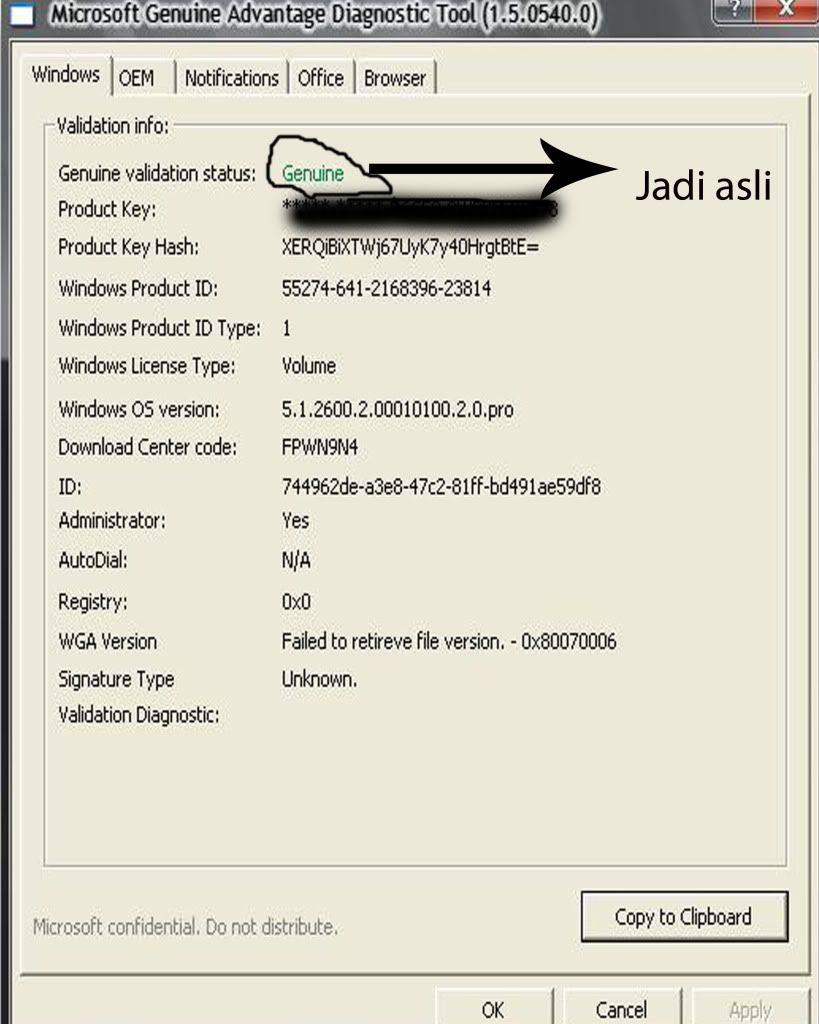Click the Diagnostic Tool window title text
The image size is (819, 1024).
pyautogui.click(x=325, y=14)
